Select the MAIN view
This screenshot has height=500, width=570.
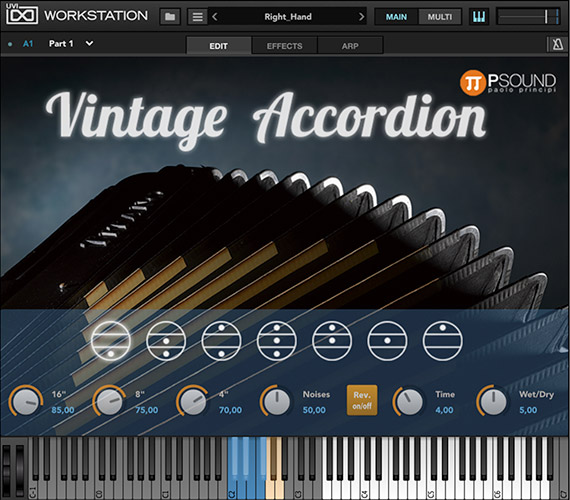point(396,17)
